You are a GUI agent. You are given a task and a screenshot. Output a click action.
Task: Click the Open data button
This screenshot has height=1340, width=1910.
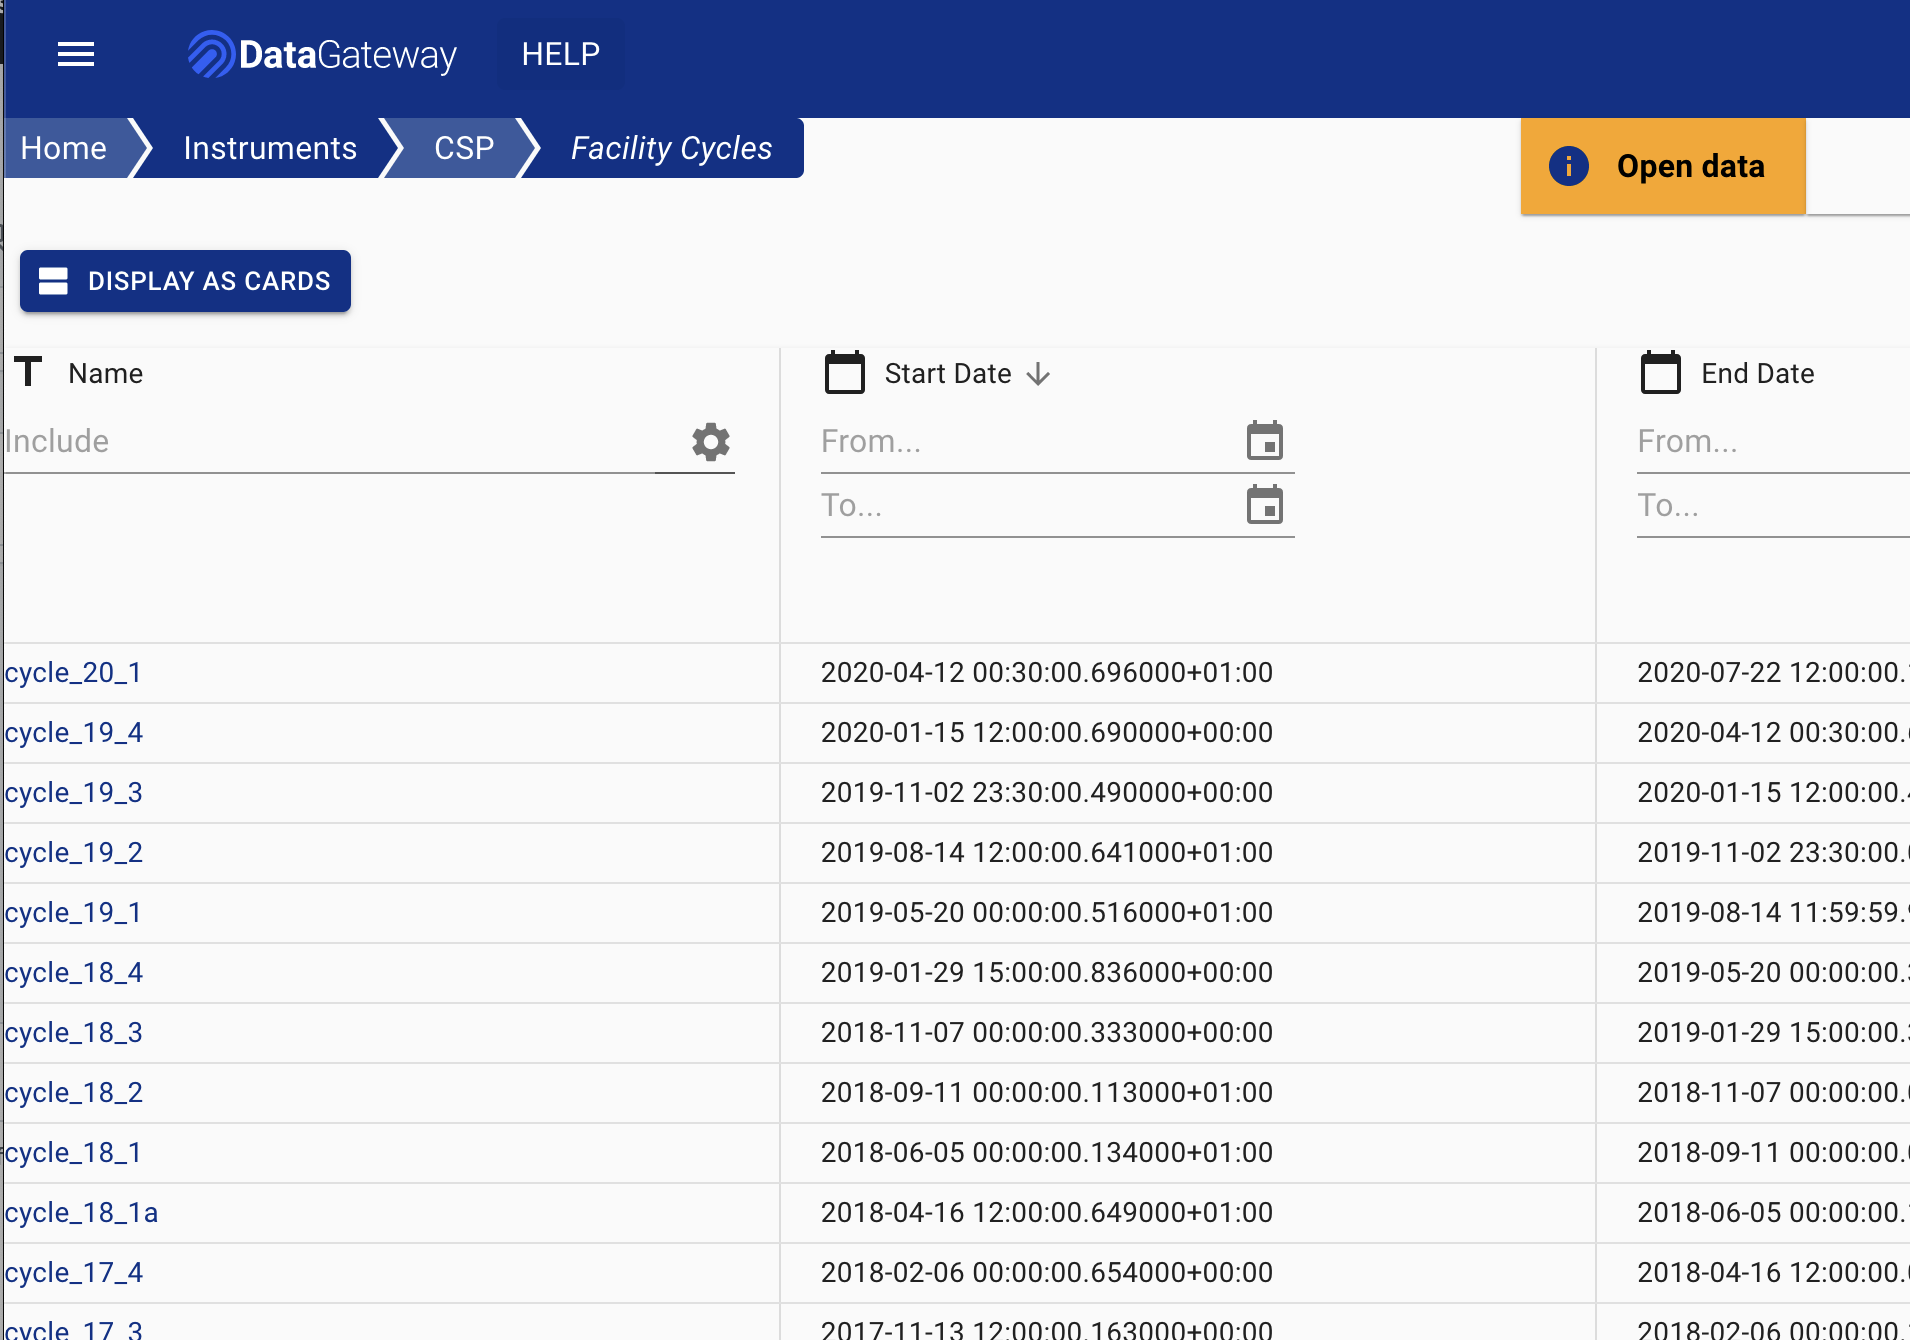coord(1690,166)
